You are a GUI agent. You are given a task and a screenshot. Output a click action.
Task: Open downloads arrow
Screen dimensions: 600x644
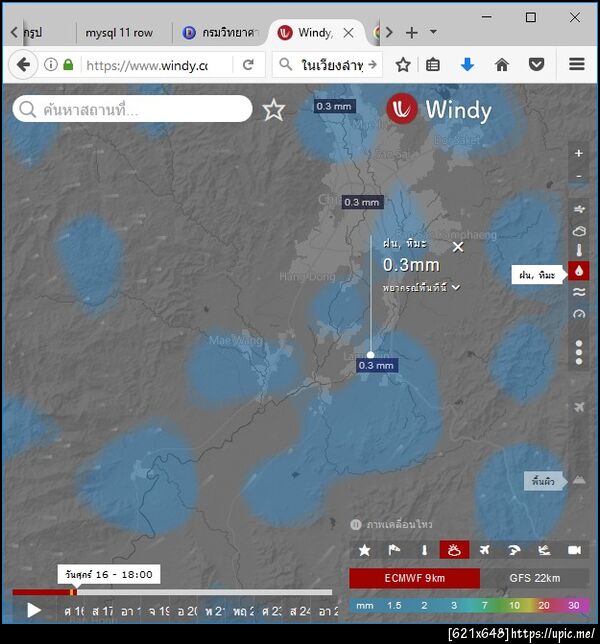pos(467,64)
